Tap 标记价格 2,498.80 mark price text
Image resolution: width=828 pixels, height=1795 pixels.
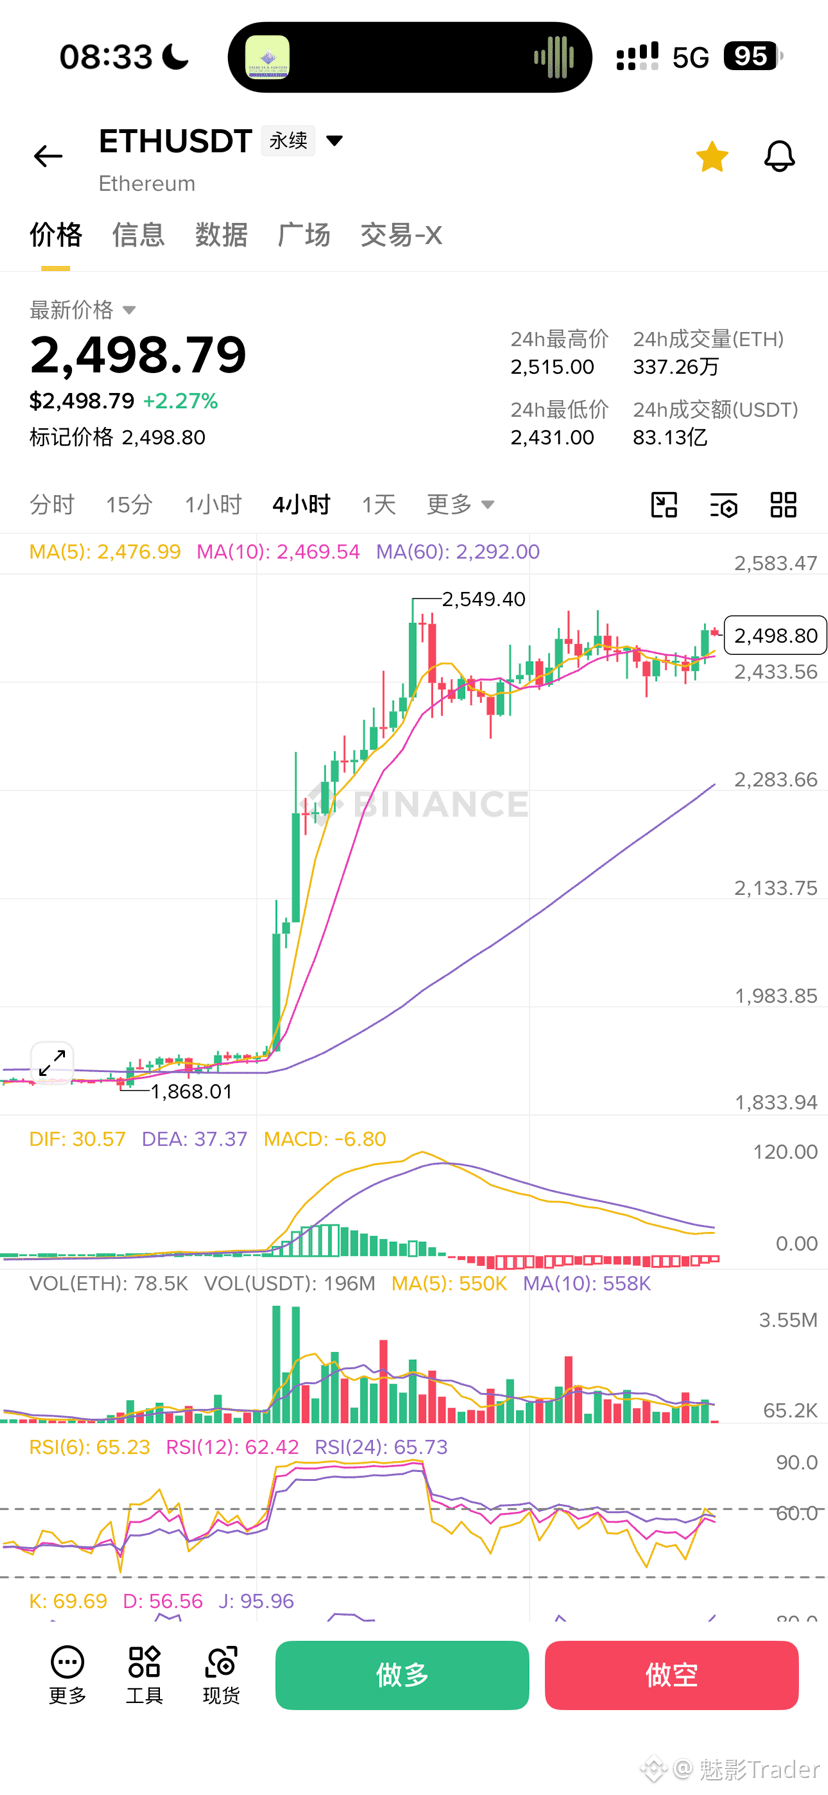(x=117, y=437)
